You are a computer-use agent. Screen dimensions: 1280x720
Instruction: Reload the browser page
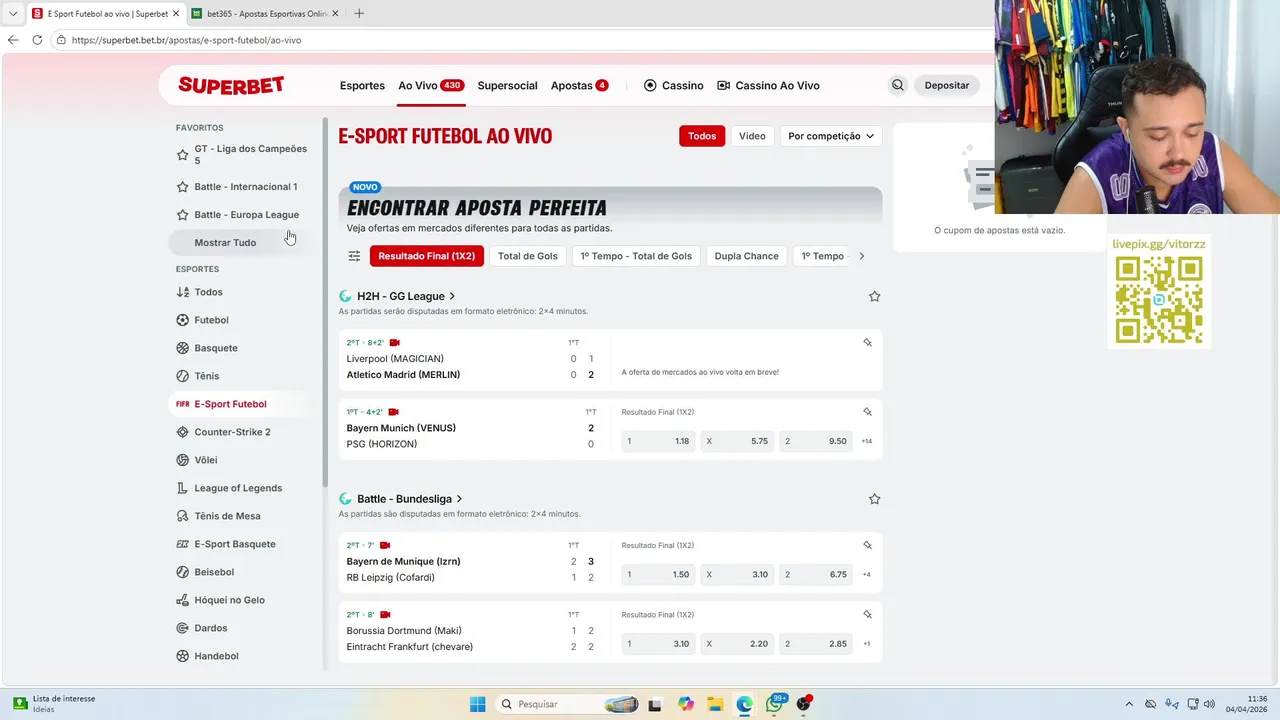point(37,40)
